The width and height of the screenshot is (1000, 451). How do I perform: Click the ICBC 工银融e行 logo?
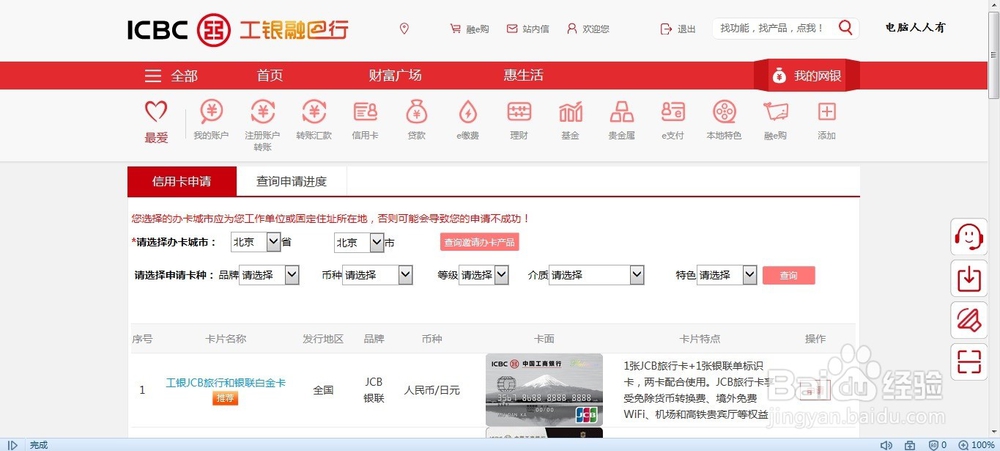(238, 29)
